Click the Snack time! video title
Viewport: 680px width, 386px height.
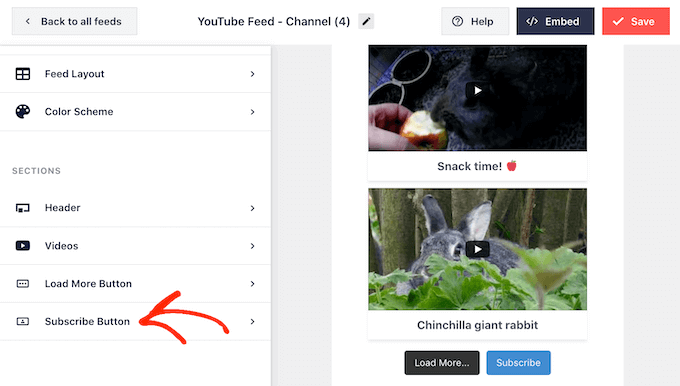[x=477, y=166]
